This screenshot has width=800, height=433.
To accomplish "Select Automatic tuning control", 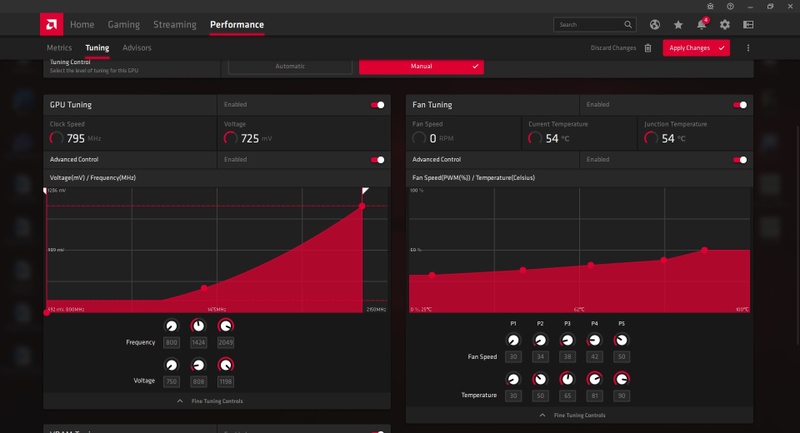I will [x=290, y=66].
